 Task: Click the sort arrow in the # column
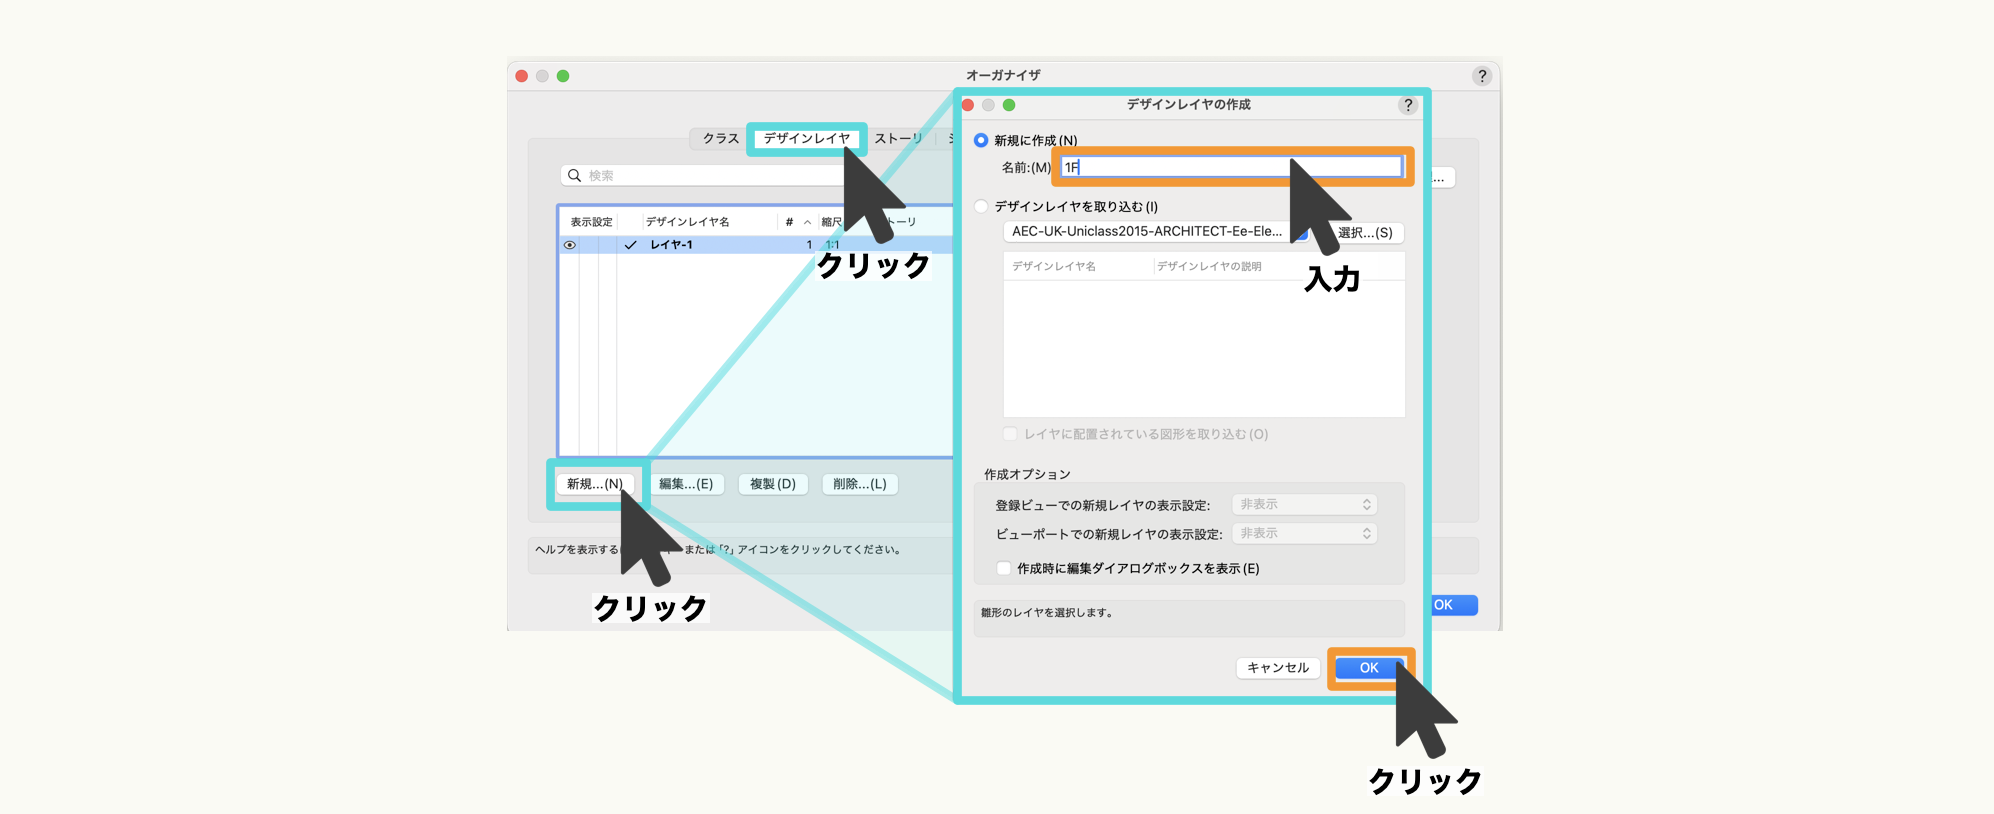[x=807, y=222]
